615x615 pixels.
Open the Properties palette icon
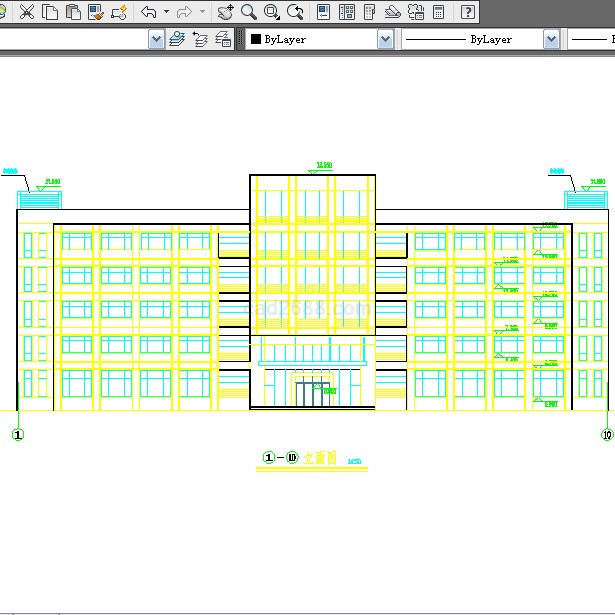click(x=324, y=12)
